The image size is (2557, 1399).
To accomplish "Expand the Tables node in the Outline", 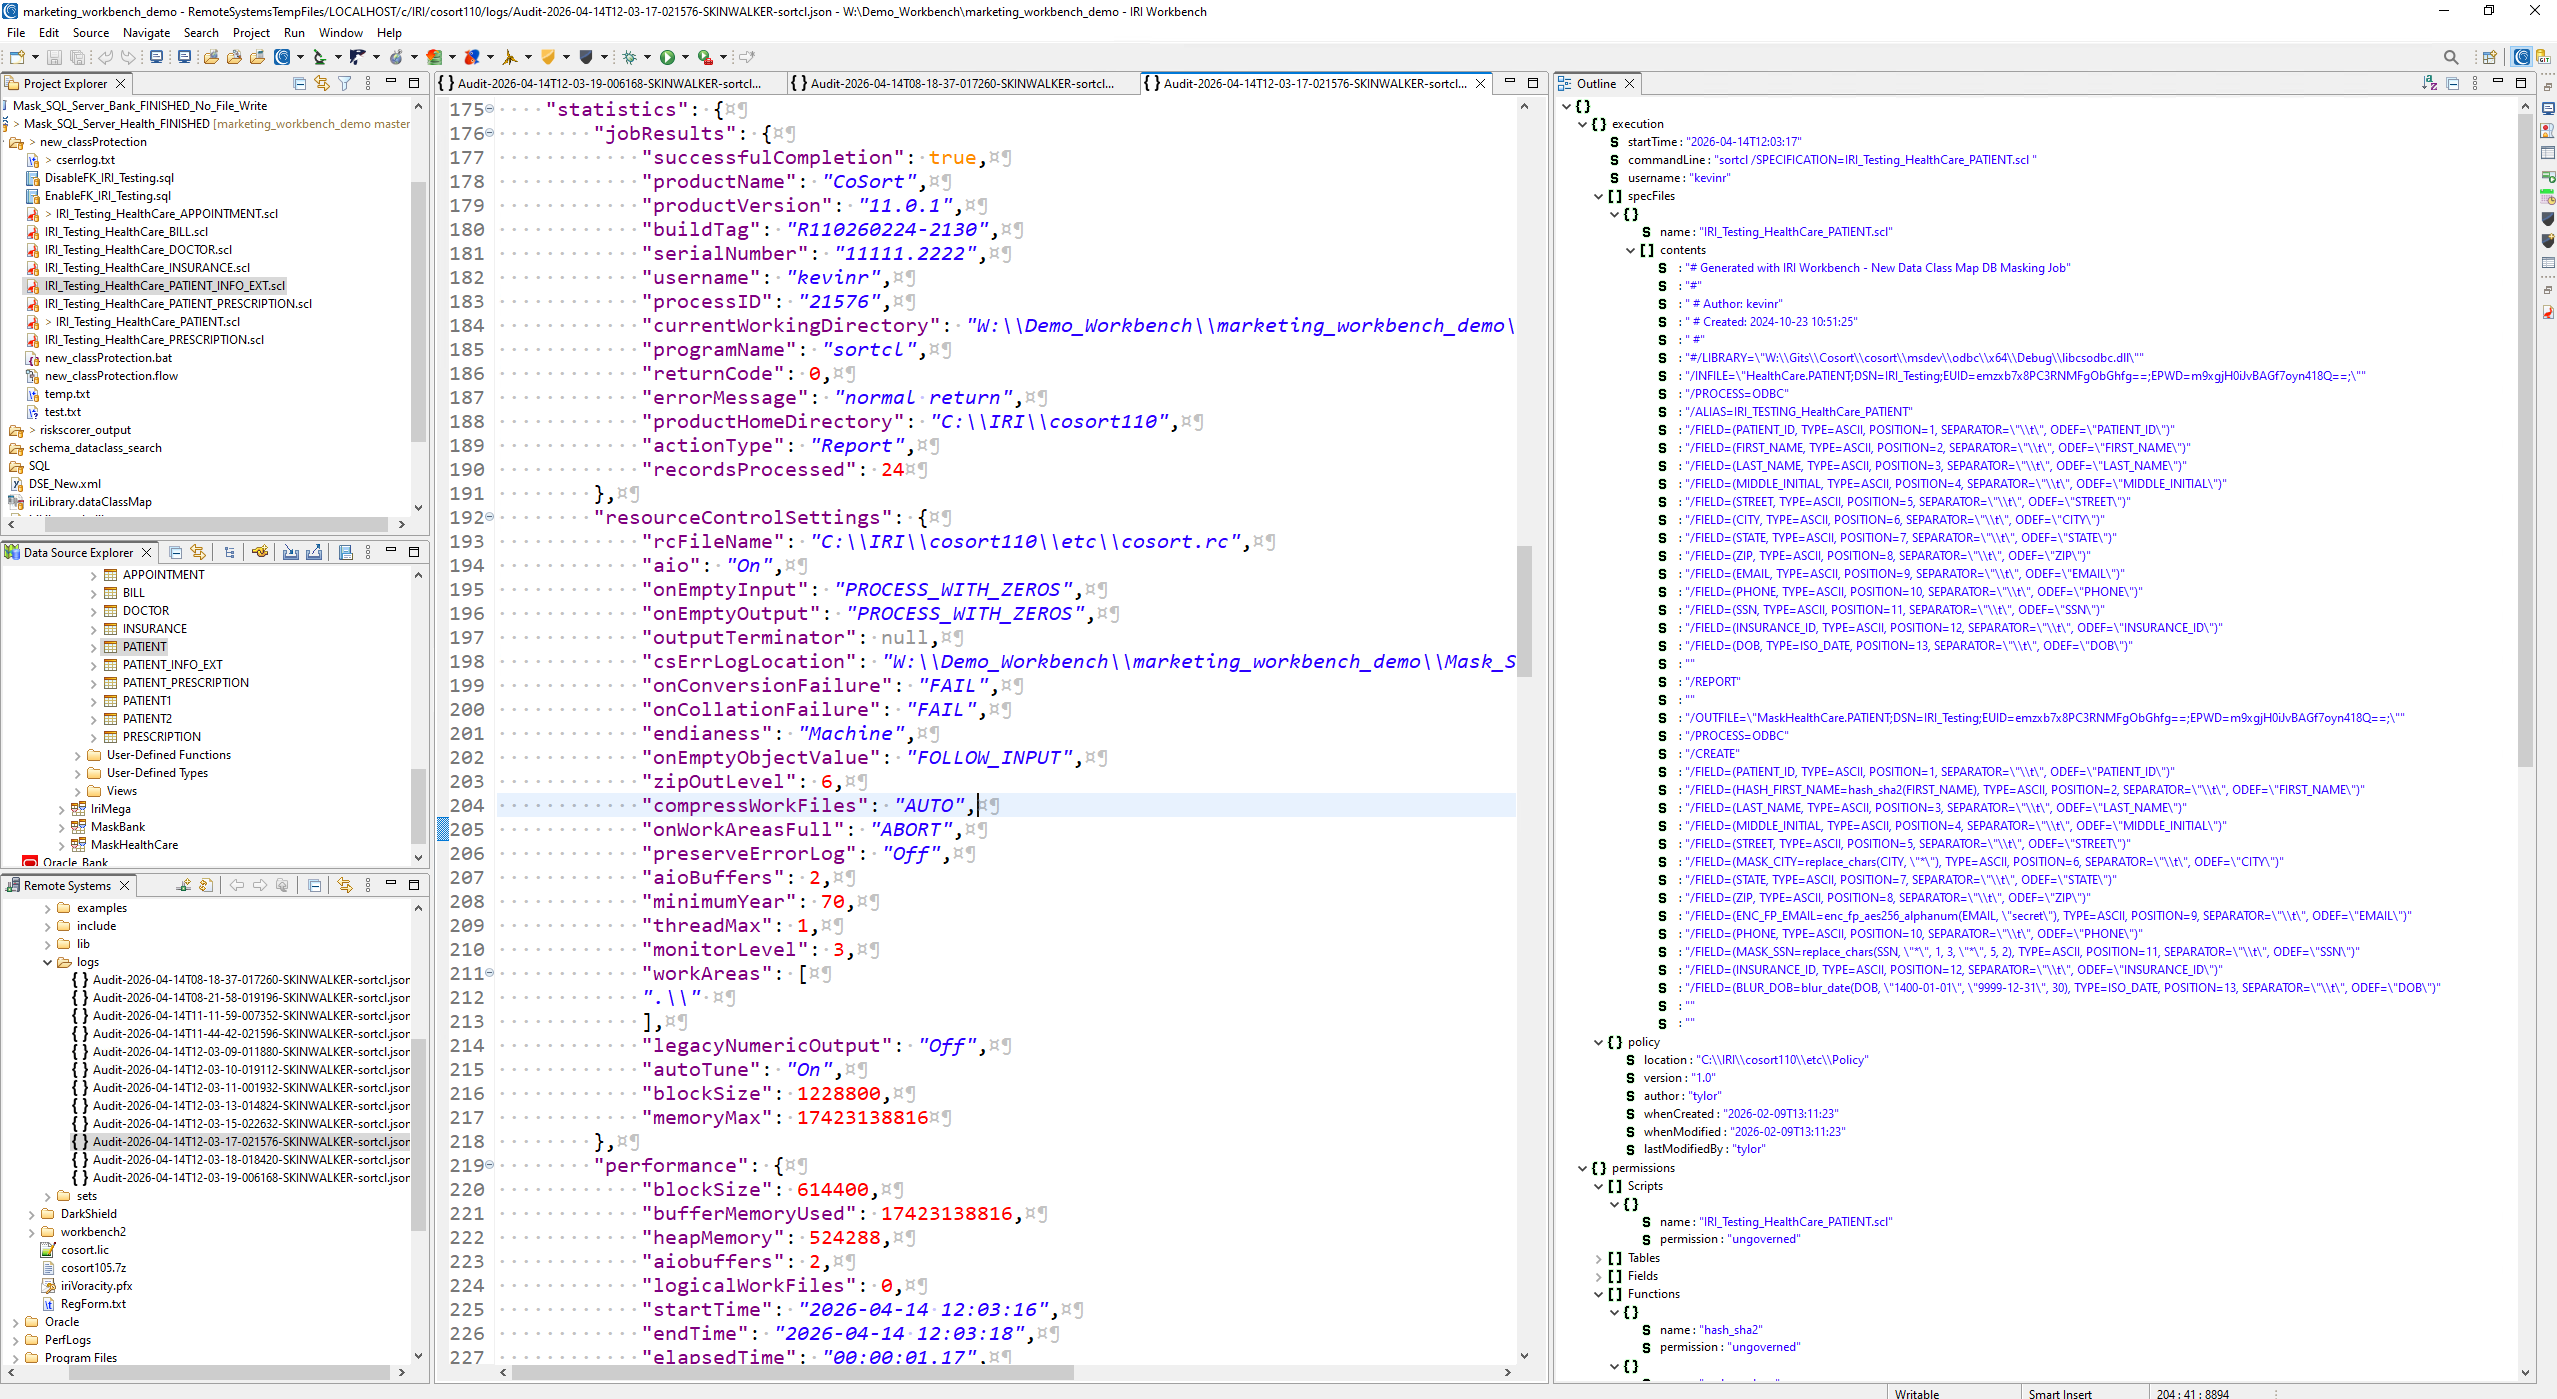I will [1596, 1258].
